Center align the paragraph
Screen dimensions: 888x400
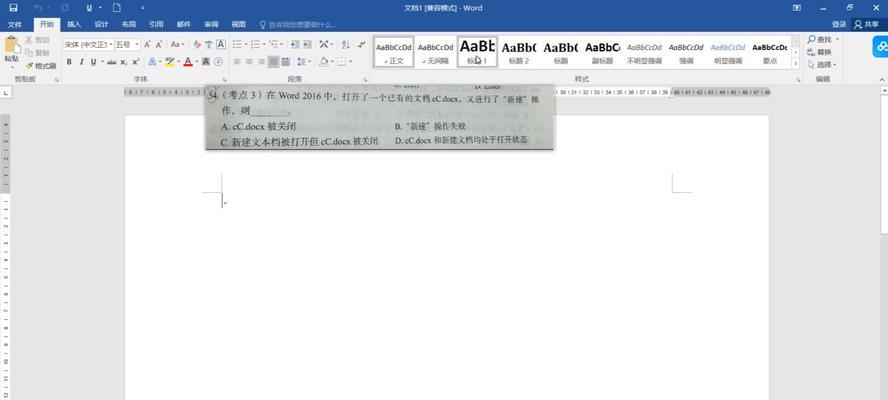[249, 62]
